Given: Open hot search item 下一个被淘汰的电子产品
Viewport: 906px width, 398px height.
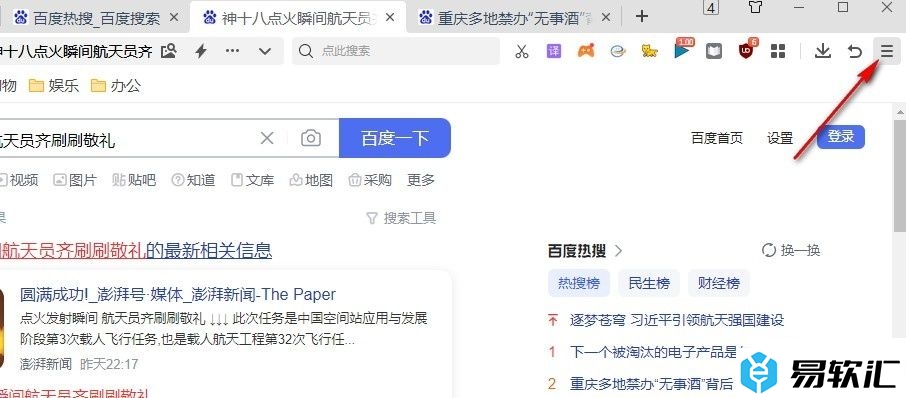Looking at the screenshot, I should [653, 352].
